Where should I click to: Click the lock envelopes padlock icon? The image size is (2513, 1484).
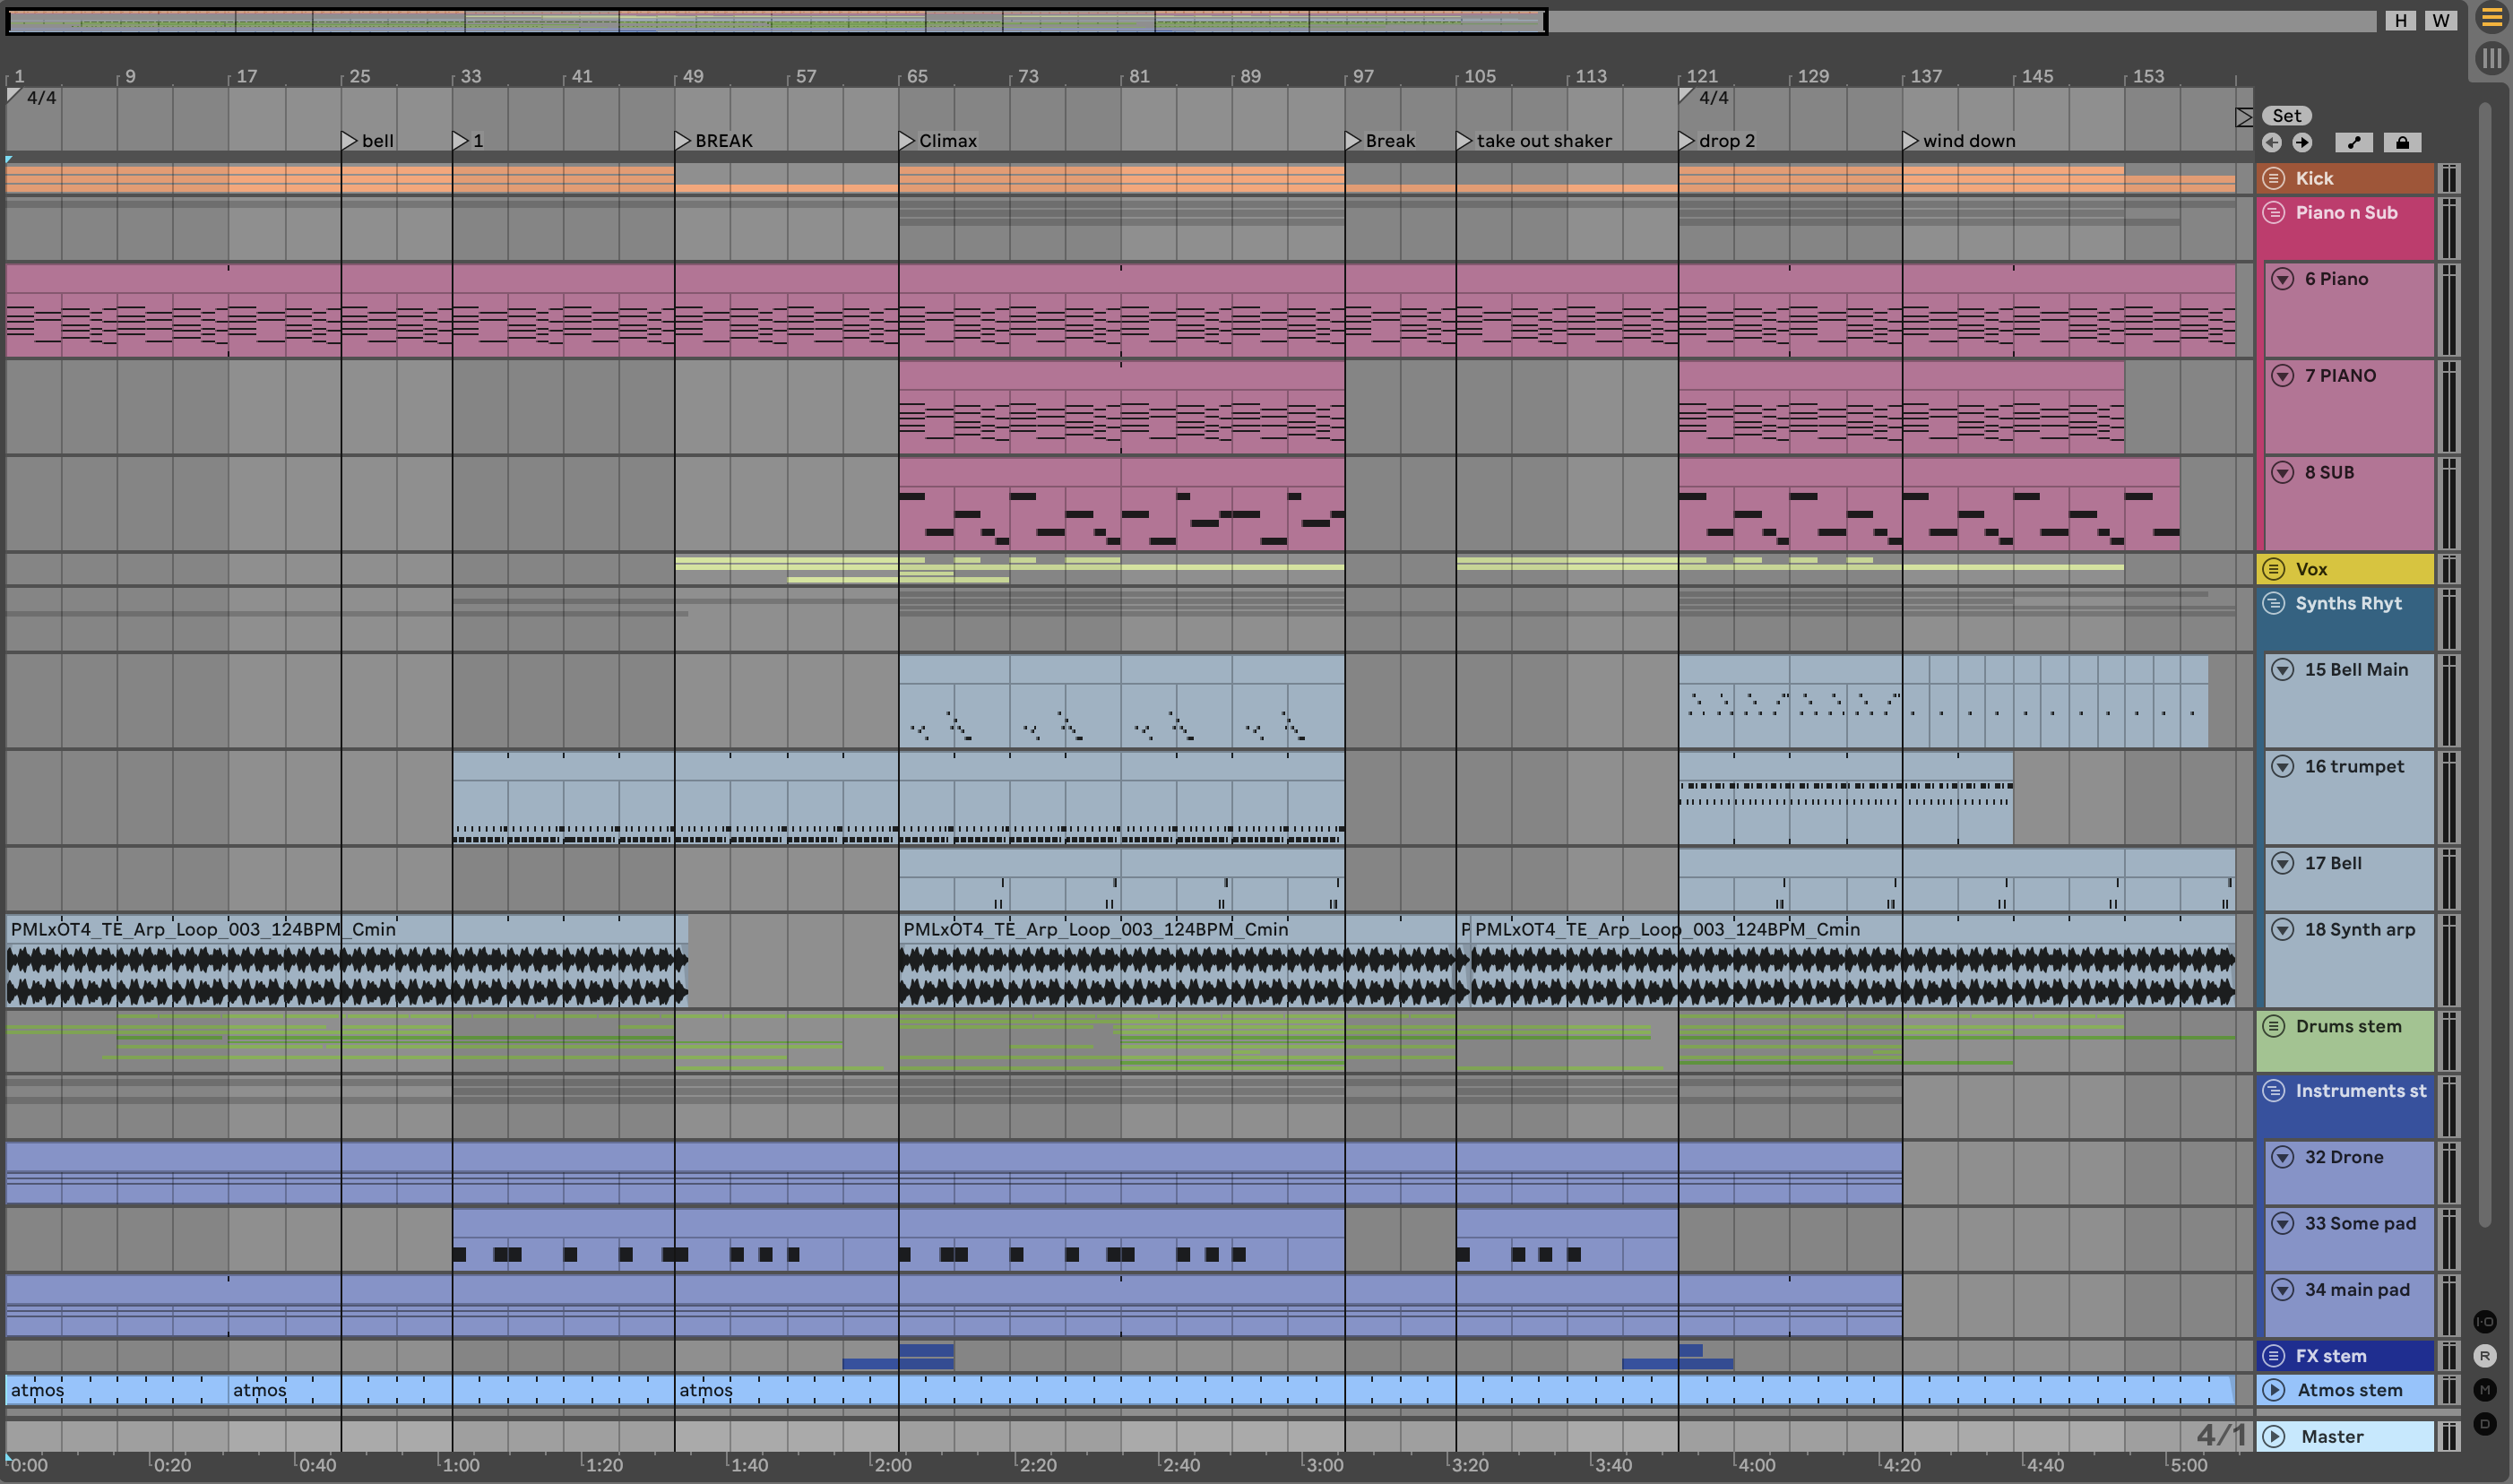pyautogui.click(x=2402, y=143)
